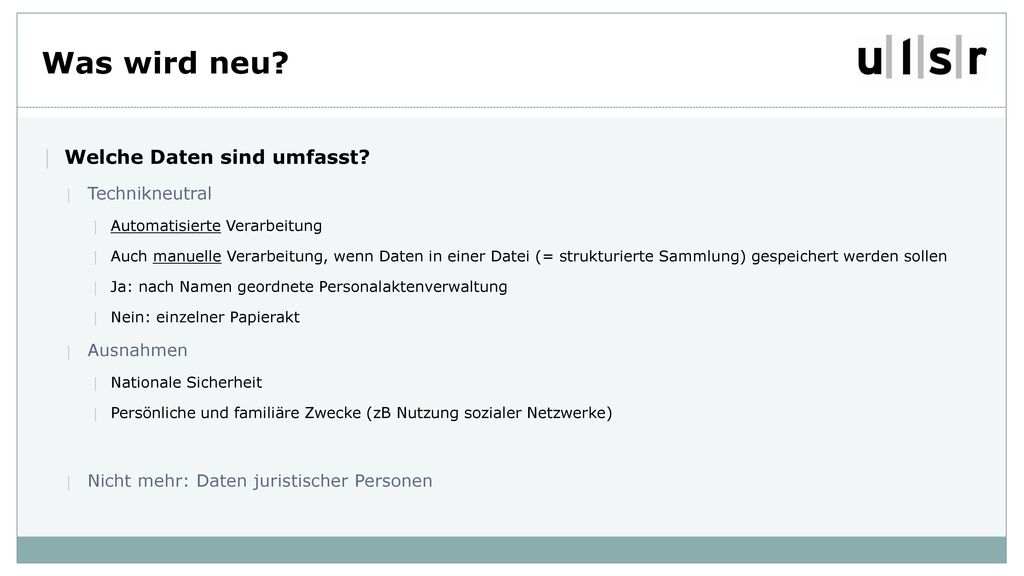Click the ullsr logo
This screenshot has width=1024, height=576.
[x=921, y=57]
